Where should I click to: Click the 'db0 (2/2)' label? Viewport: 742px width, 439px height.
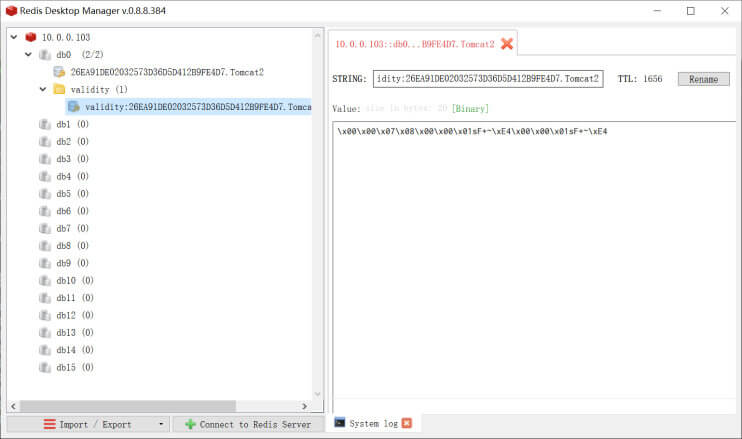point(80,54)
